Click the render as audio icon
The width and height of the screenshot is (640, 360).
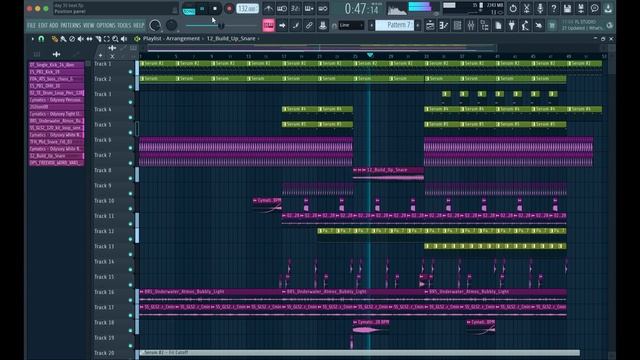pyautogui.click(x=581, y=9)
